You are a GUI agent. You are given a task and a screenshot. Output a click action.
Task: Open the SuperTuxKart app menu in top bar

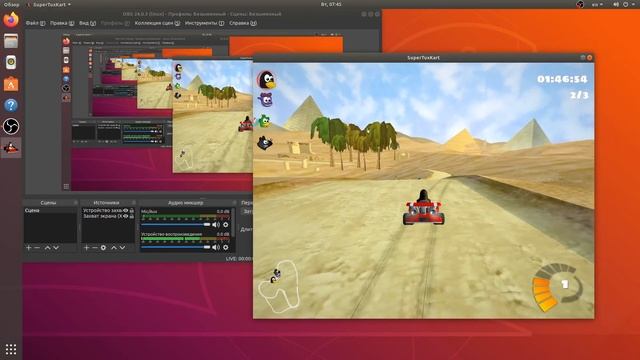point(49,4)
